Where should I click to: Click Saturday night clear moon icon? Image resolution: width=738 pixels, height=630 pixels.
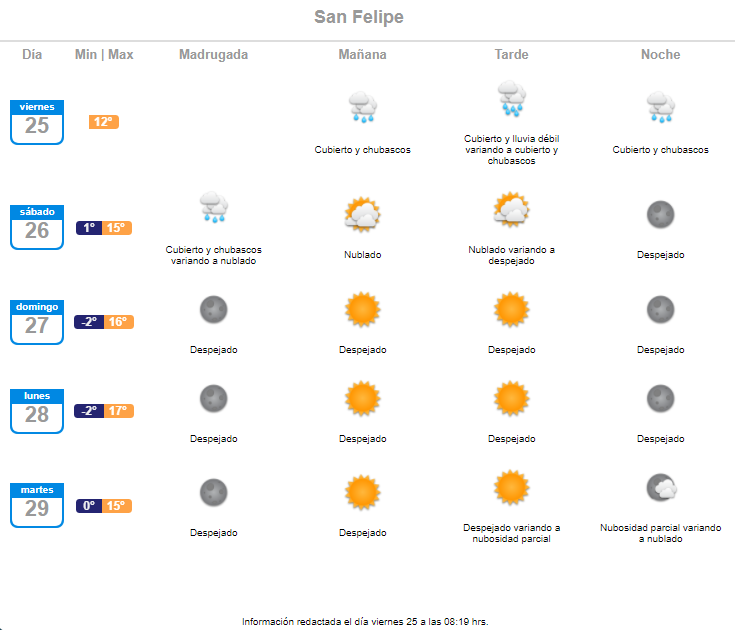click(x=660, y=215)
